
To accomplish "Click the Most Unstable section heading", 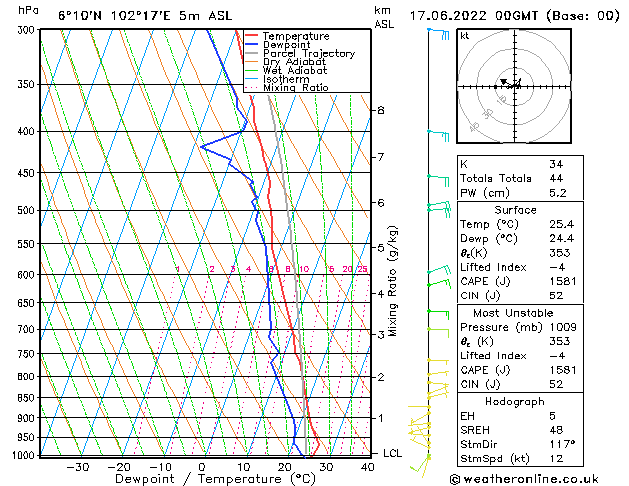I will [513, 313].
